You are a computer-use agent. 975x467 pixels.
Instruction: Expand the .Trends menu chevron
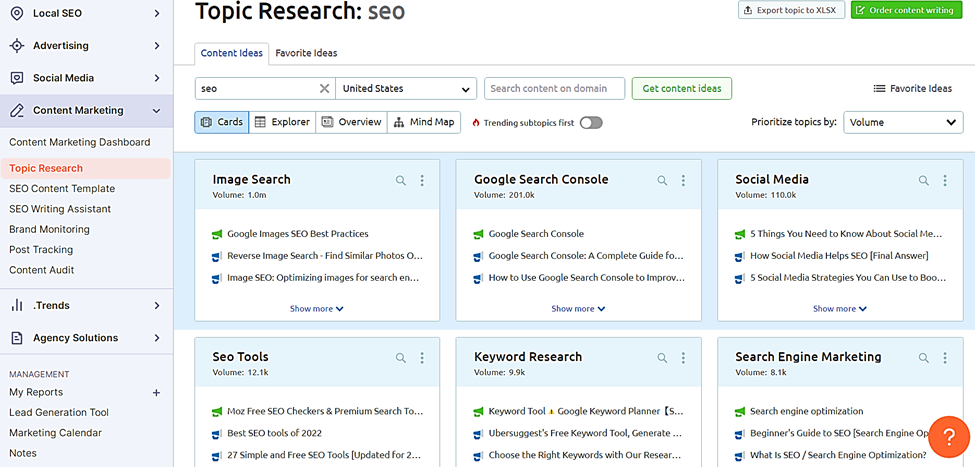click(x=157, y=305)
